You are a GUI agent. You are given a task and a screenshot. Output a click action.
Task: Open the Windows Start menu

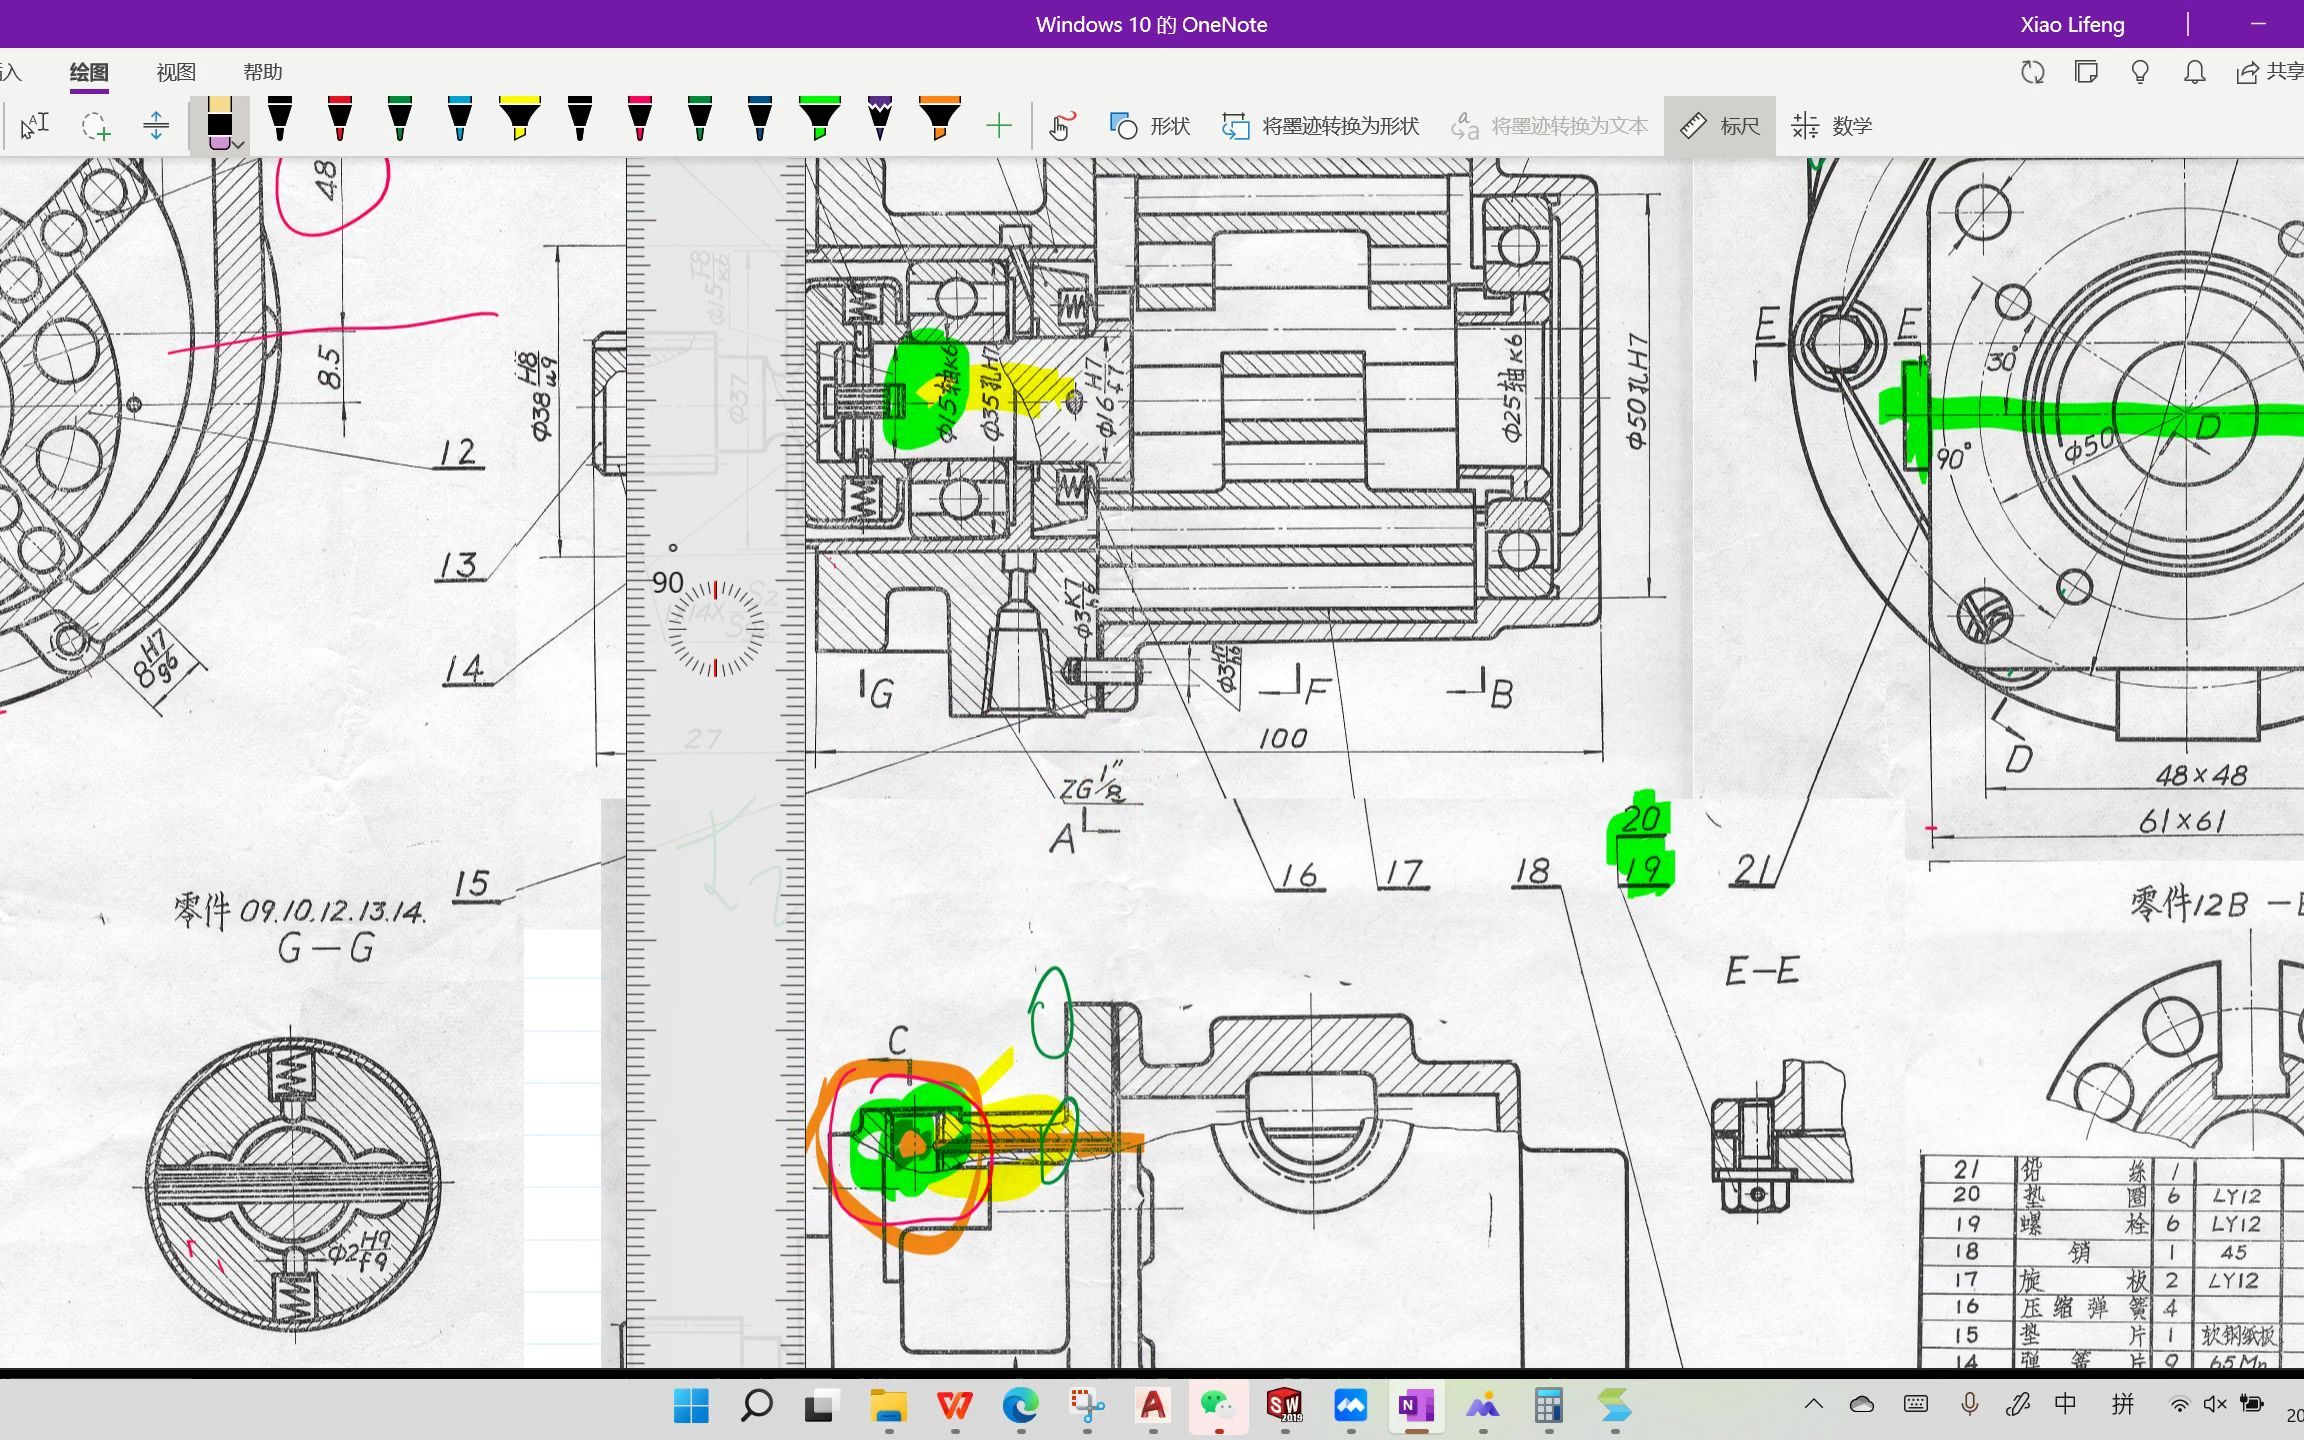tap(691, 1406)
